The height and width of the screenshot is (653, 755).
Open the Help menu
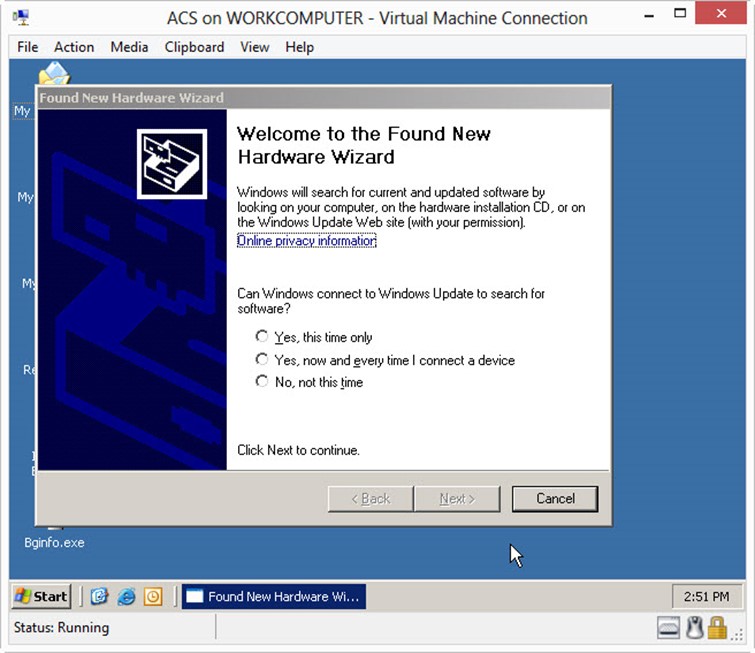[299, 47]
